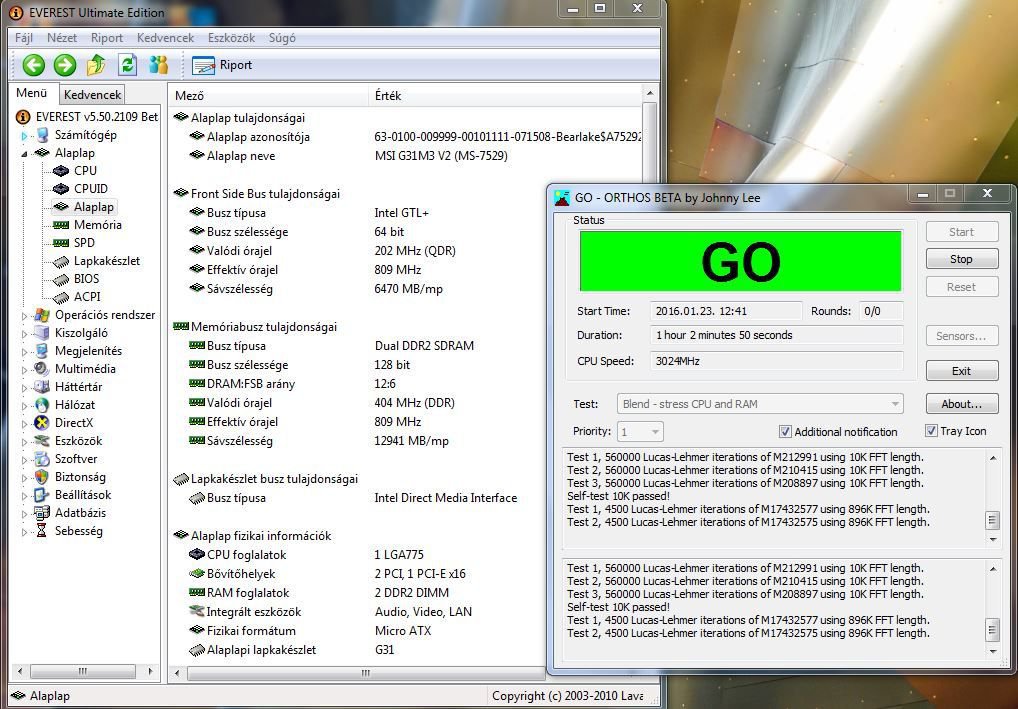Click the green Forward arrow toolbar icon
Screen dimensions: 1018x709
(x=65, y=65)
